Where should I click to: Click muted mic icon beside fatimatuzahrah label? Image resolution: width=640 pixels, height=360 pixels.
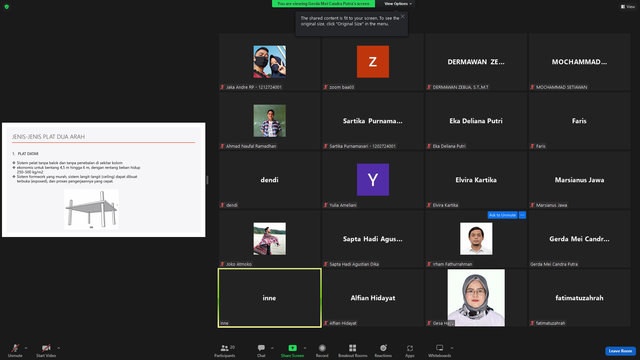coord(532,323)
